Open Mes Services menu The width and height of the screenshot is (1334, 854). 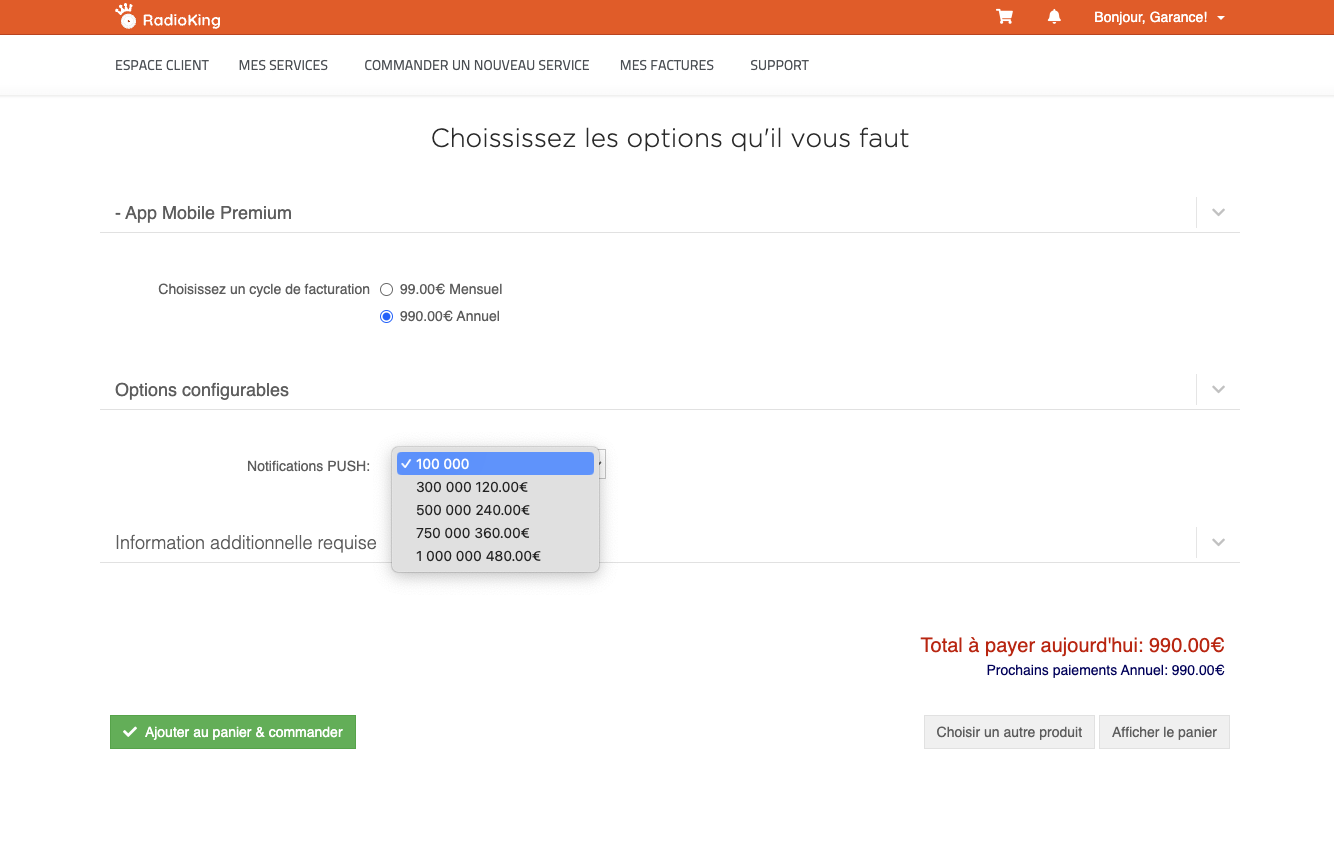pos(283,65)
